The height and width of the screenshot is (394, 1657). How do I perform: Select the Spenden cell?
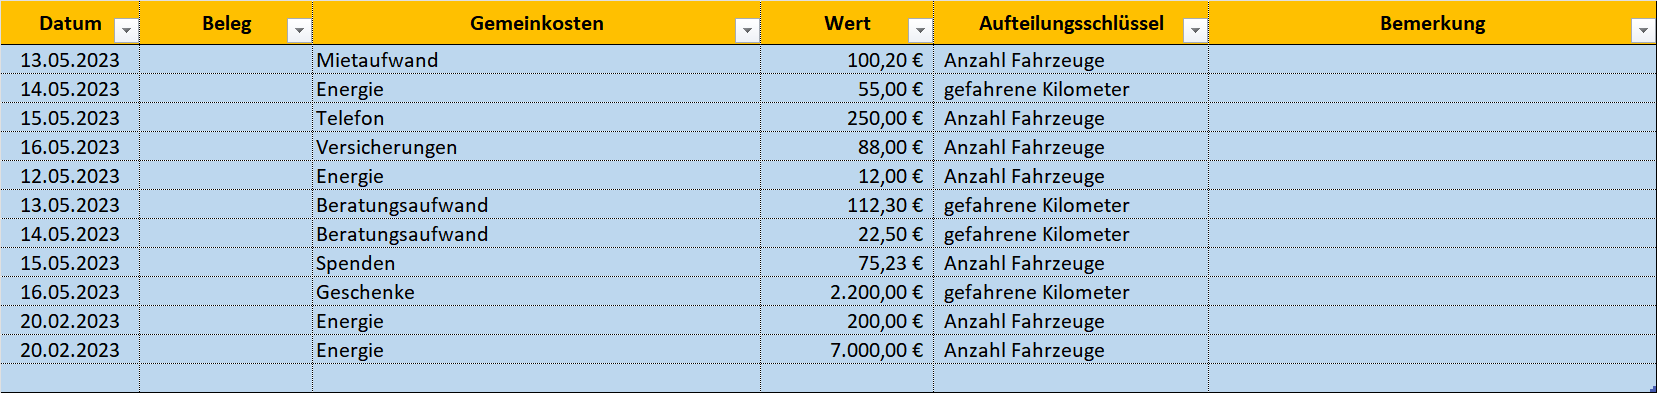(537, 263)
